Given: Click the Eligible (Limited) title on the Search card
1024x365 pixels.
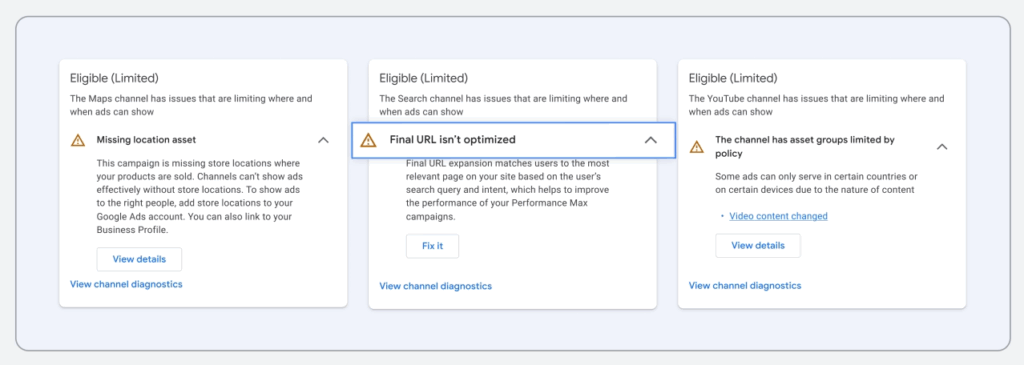Looking at the screenshot, I should (x=424, y=78).
